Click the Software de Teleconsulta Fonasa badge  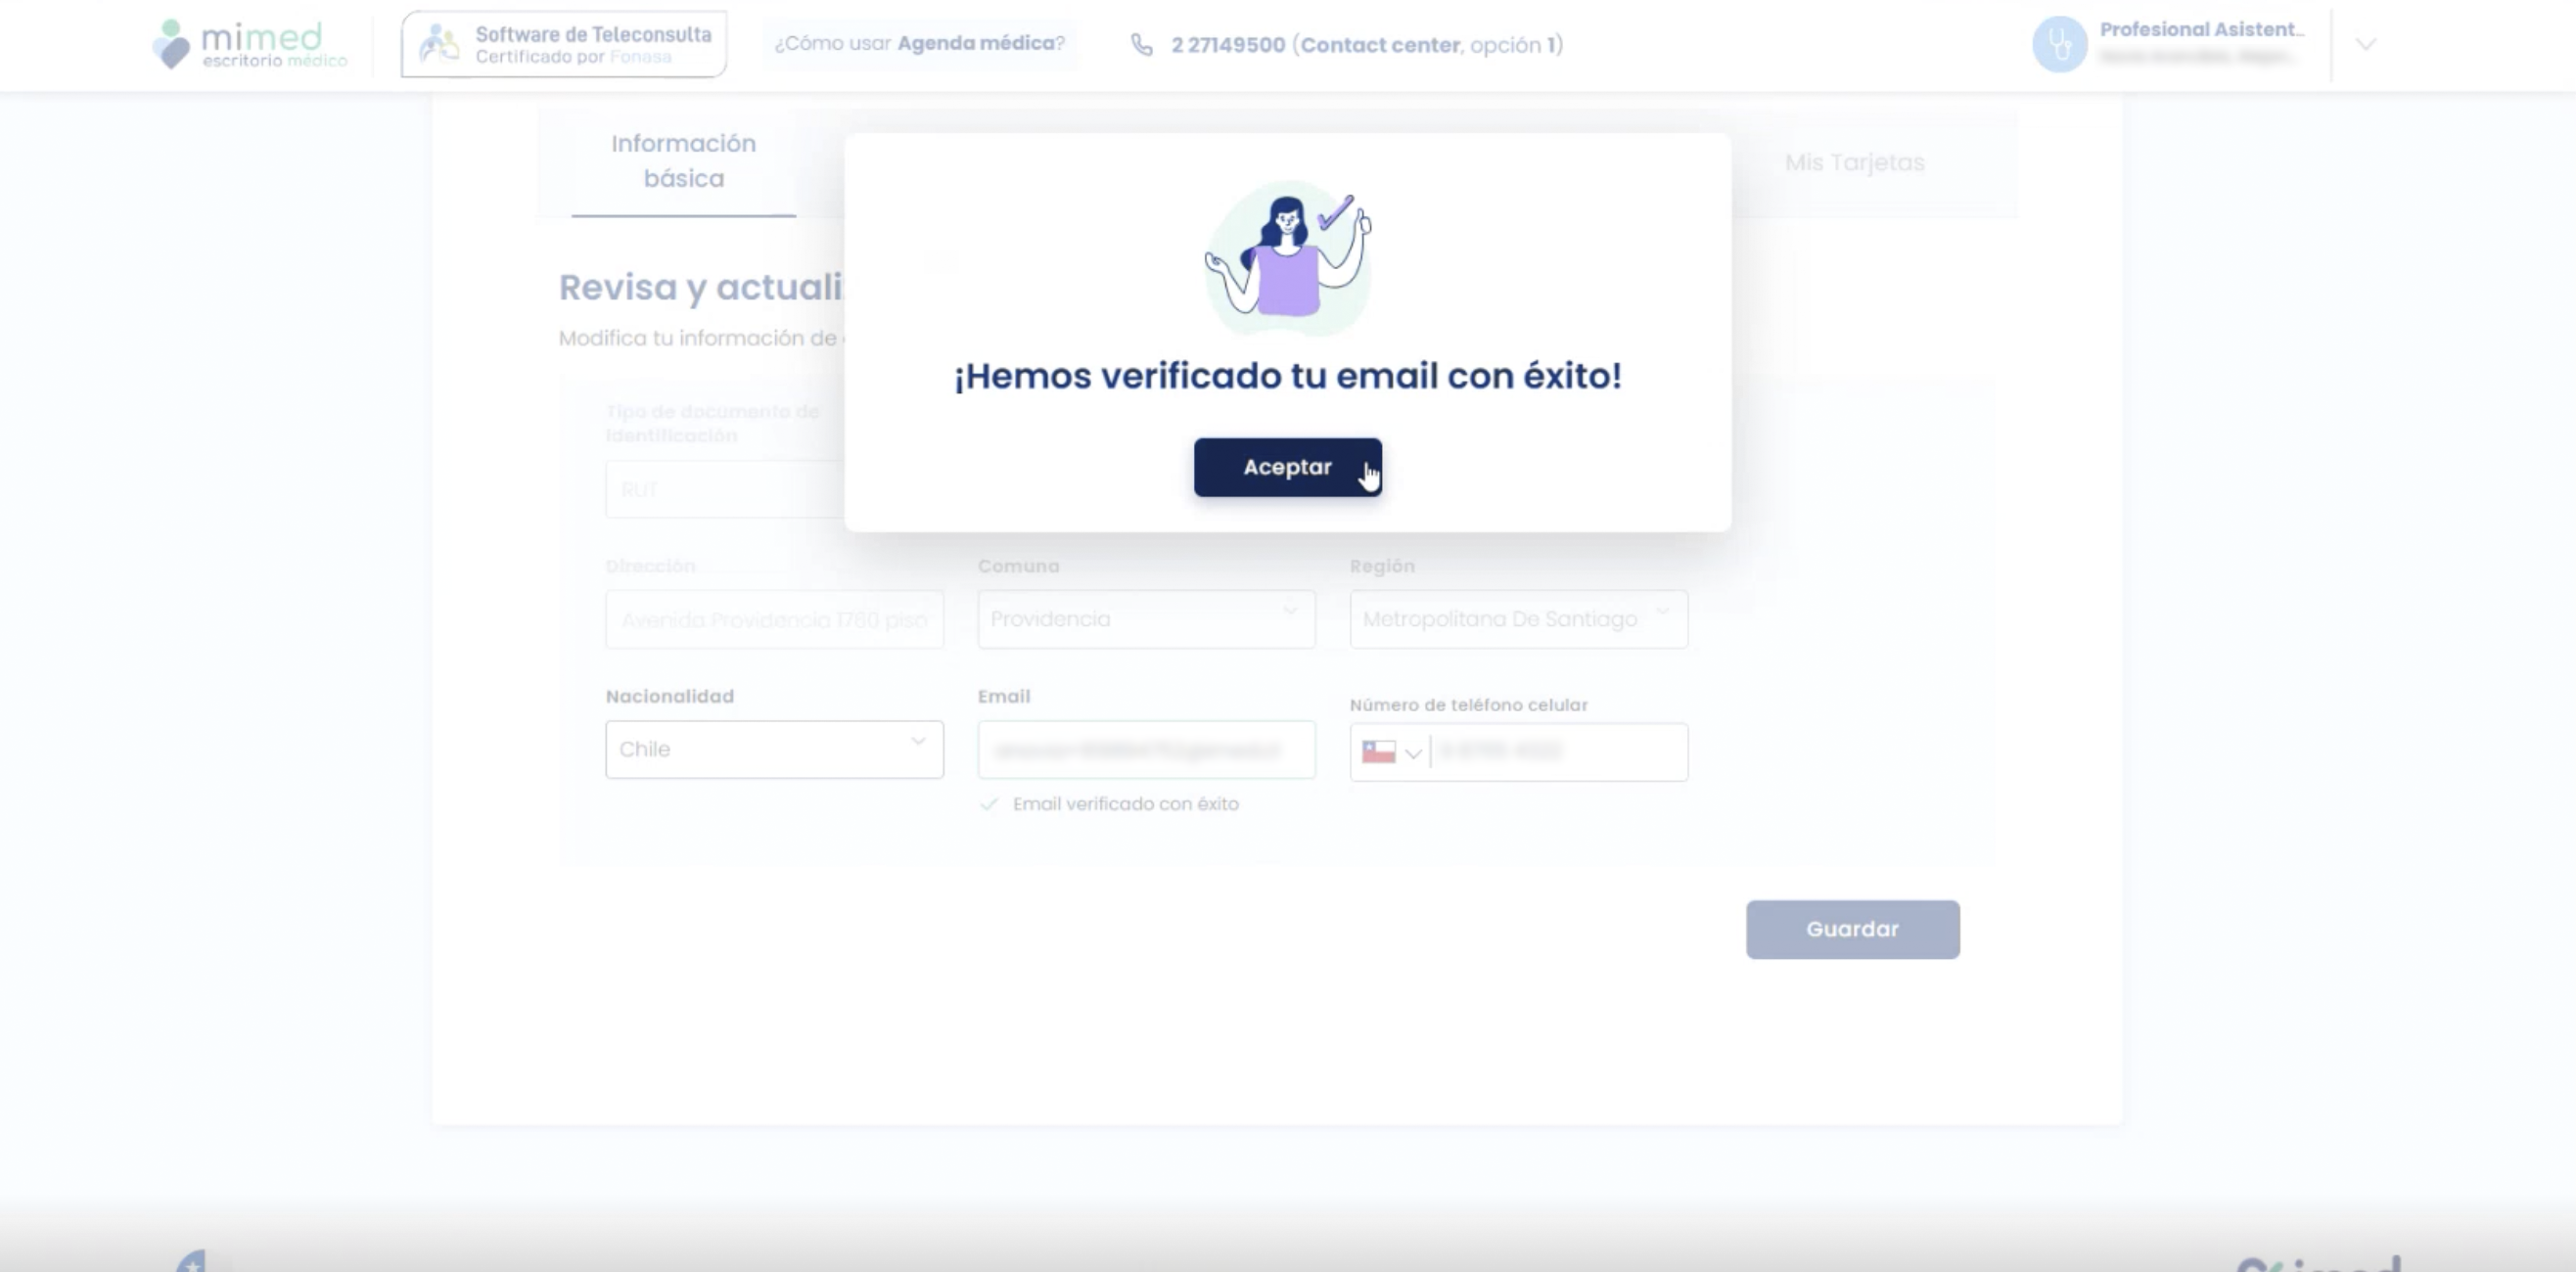(564, 45)
